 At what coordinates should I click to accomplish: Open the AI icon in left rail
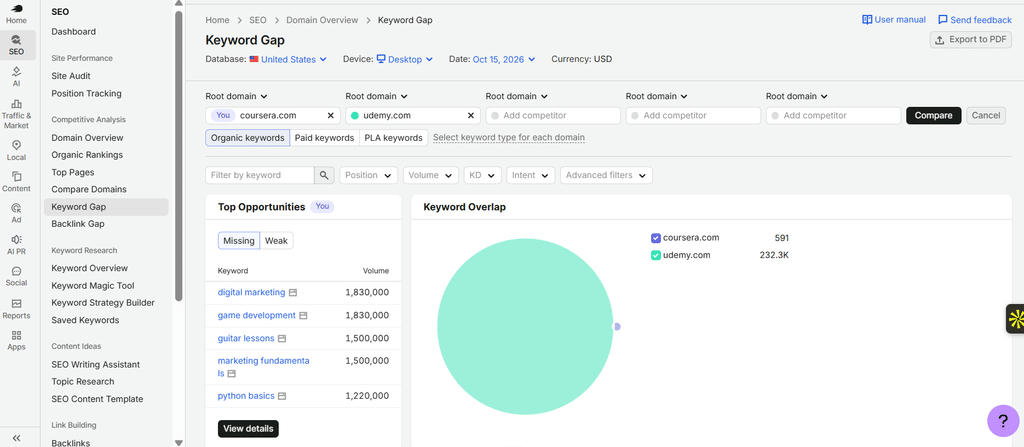[x=16, y=76]
